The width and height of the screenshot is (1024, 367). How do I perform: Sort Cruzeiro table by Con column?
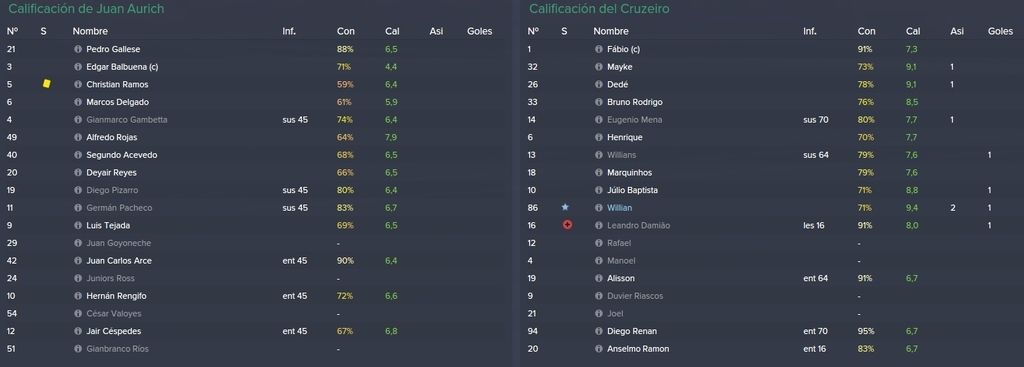(x=867, y=31)
